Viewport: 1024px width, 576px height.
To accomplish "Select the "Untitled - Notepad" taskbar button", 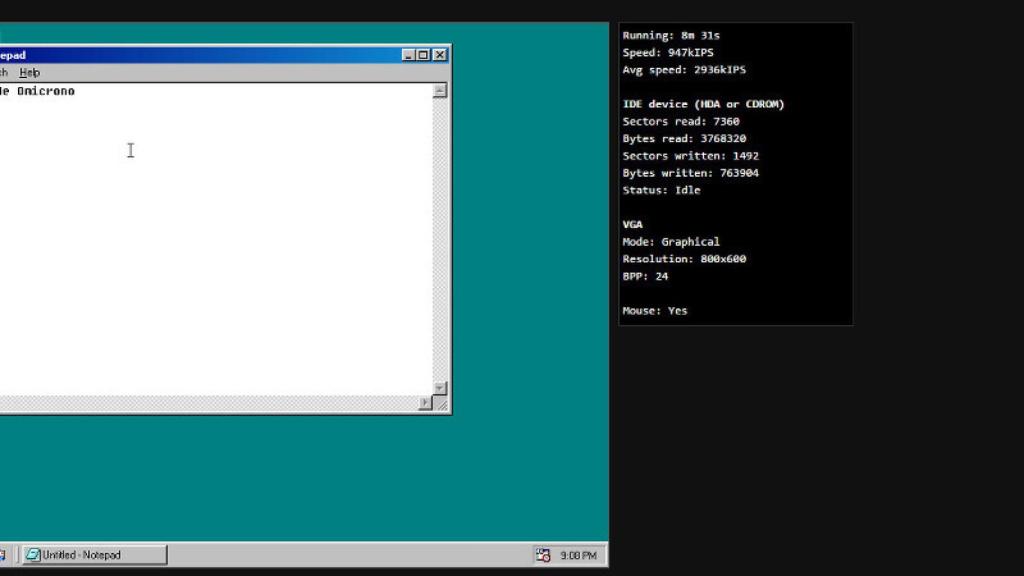I will coord(95,555).
